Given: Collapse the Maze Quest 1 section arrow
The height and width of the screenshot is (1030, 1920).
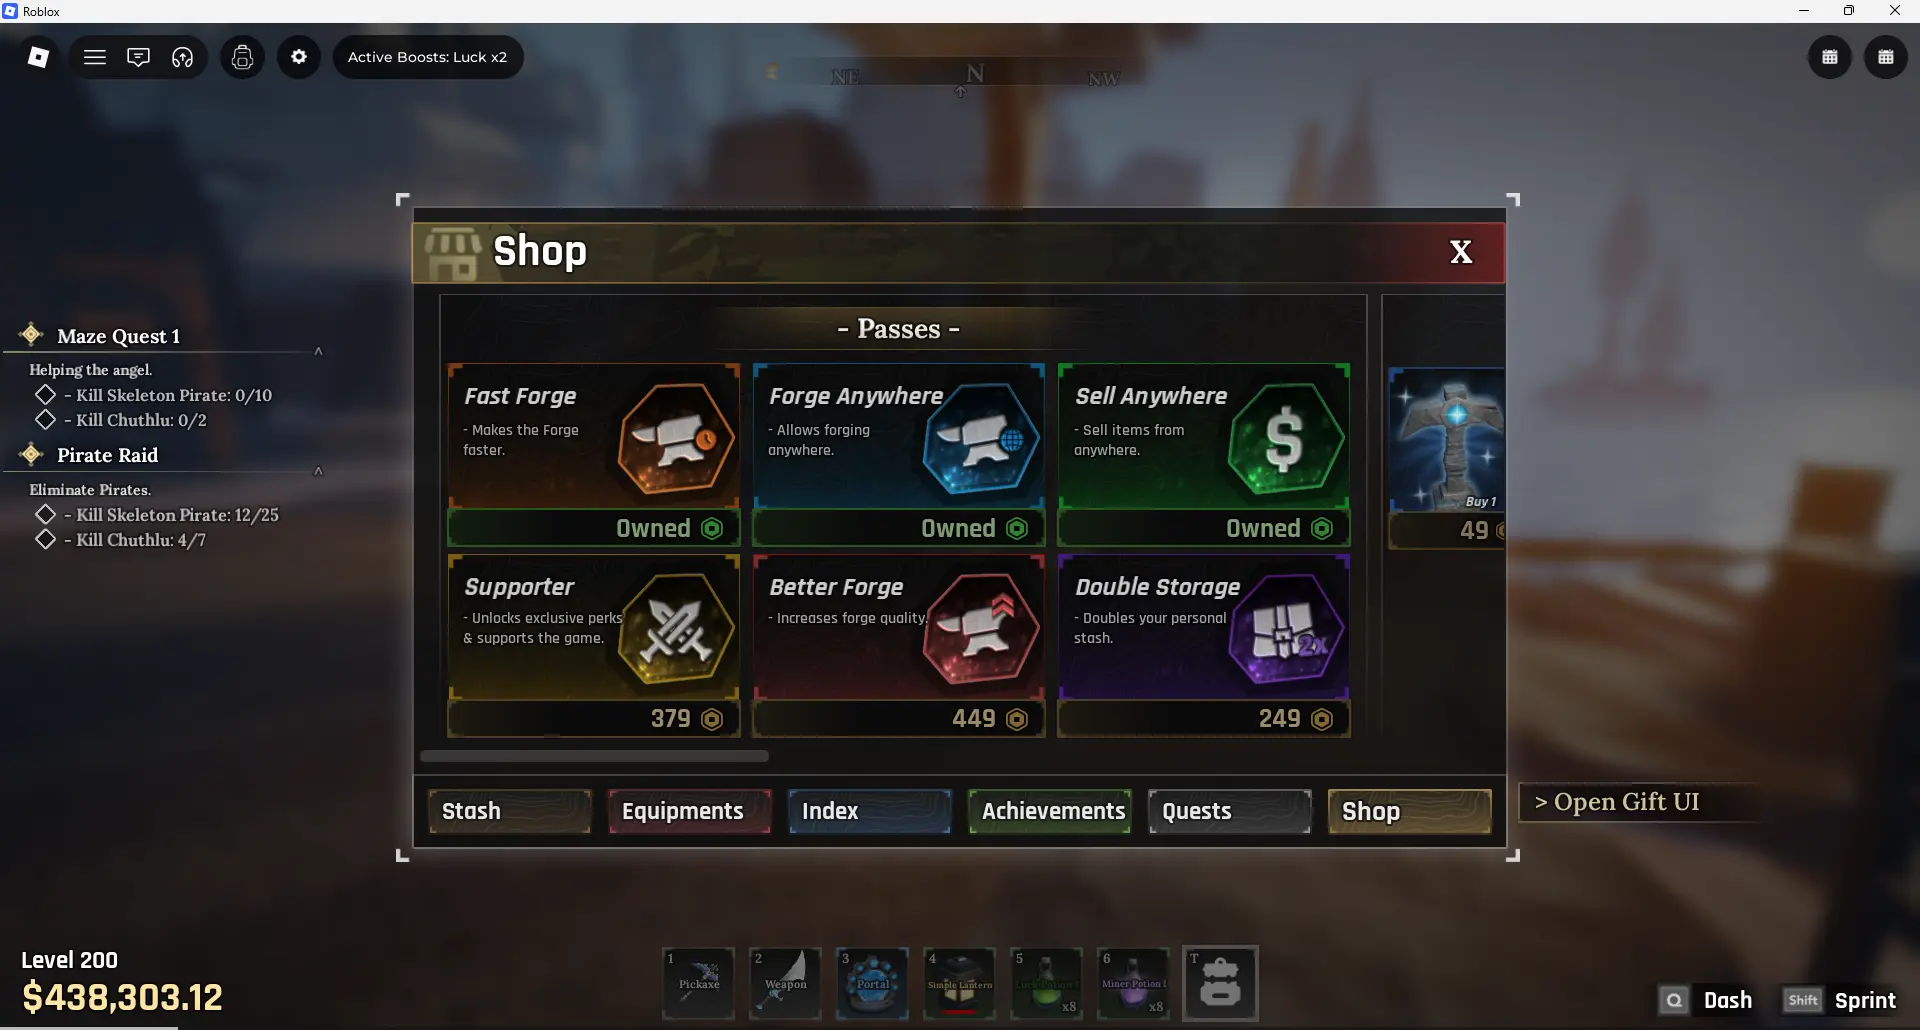Looking at the screenshot, I should click(318, 351).
